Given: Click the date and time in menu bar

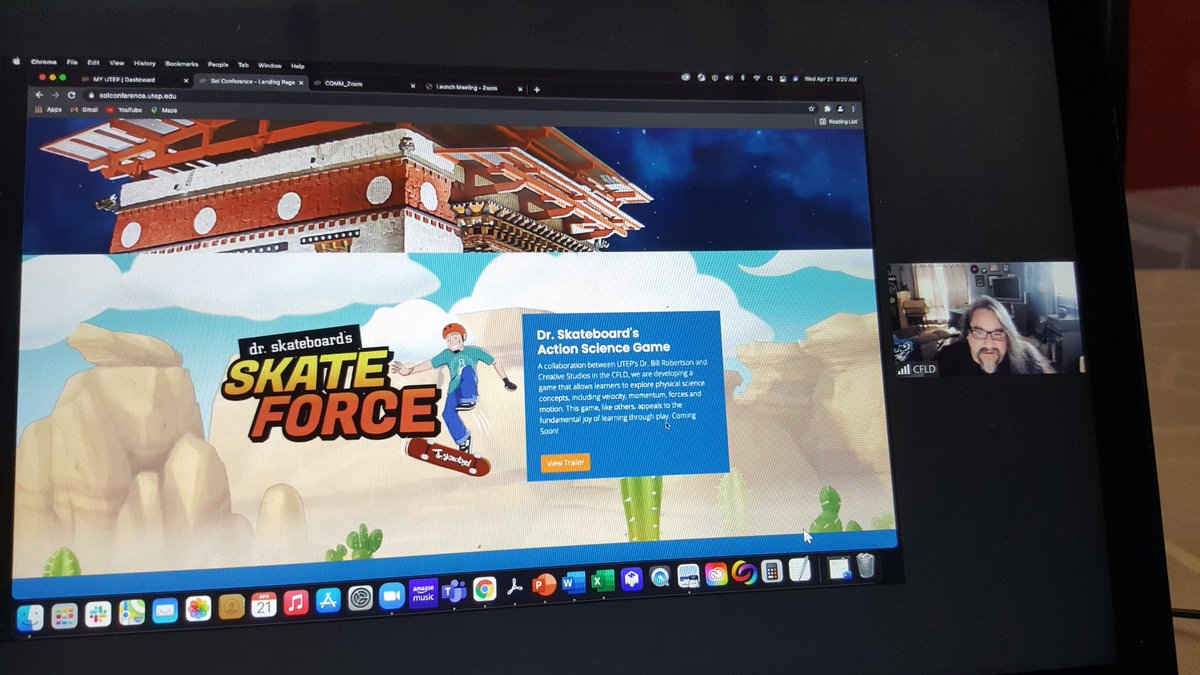Looking at the screenshot, I should 832,79.
